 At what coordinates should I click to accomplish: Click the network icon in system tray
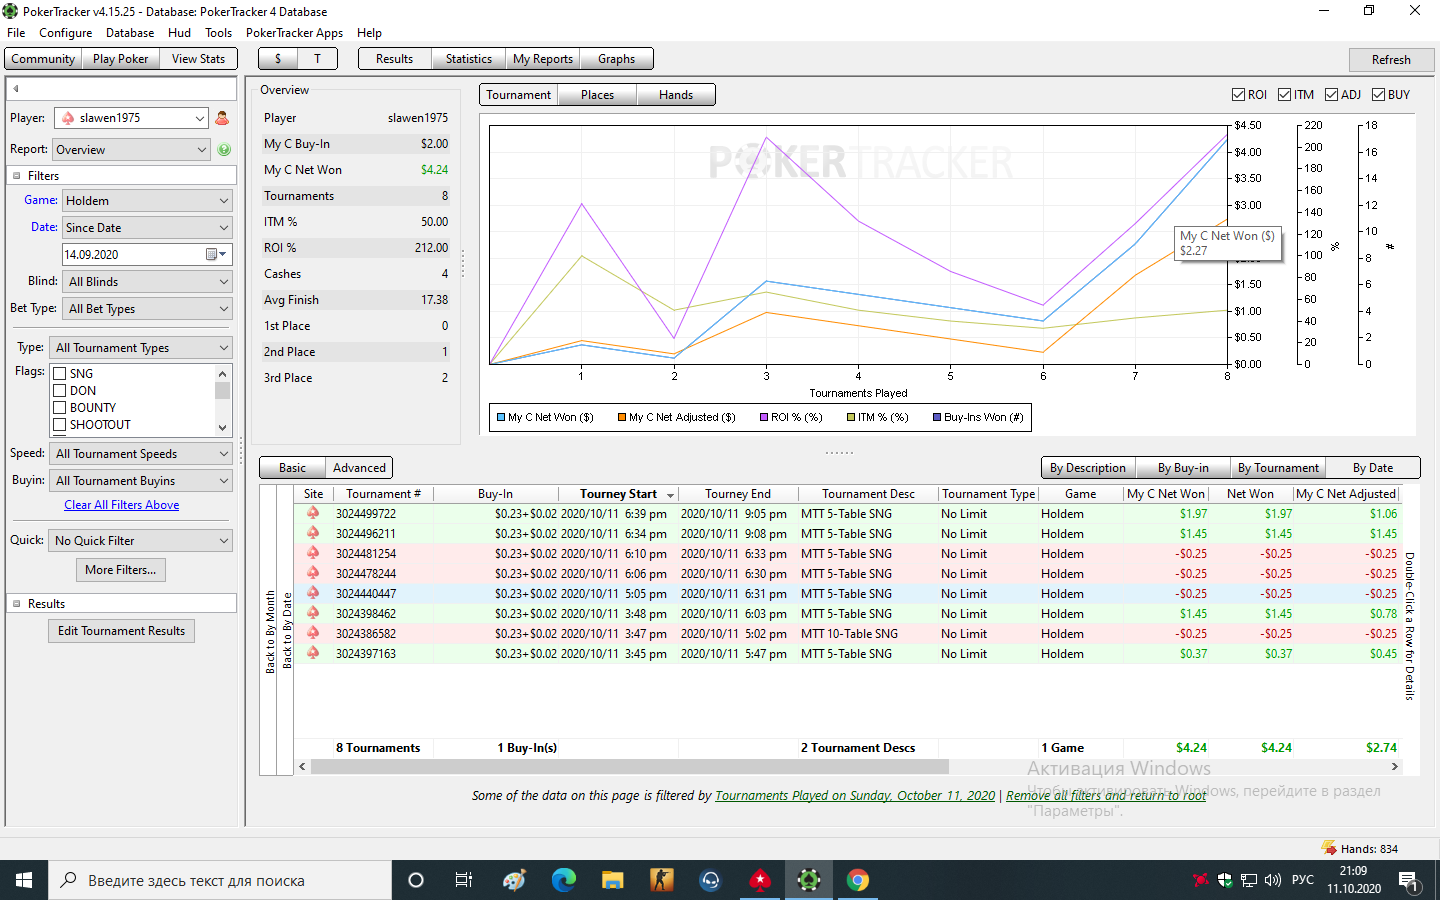click(x=1249, y=880)
